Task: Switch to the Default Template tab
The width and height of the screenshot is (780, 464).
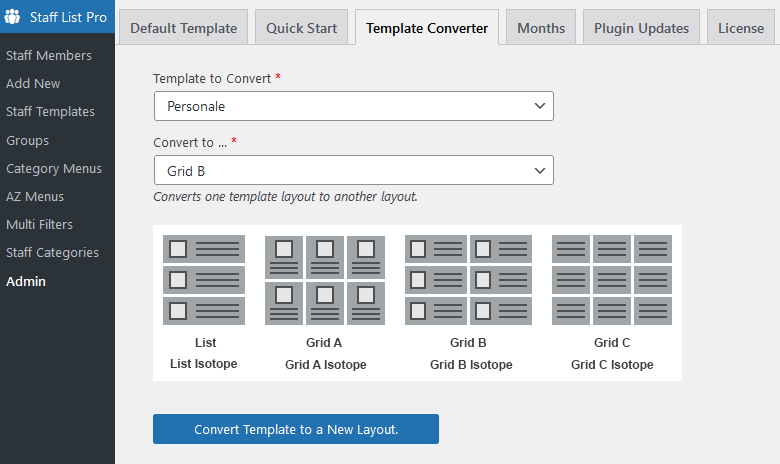Action: pyautogui.click(x=183, y=28)
